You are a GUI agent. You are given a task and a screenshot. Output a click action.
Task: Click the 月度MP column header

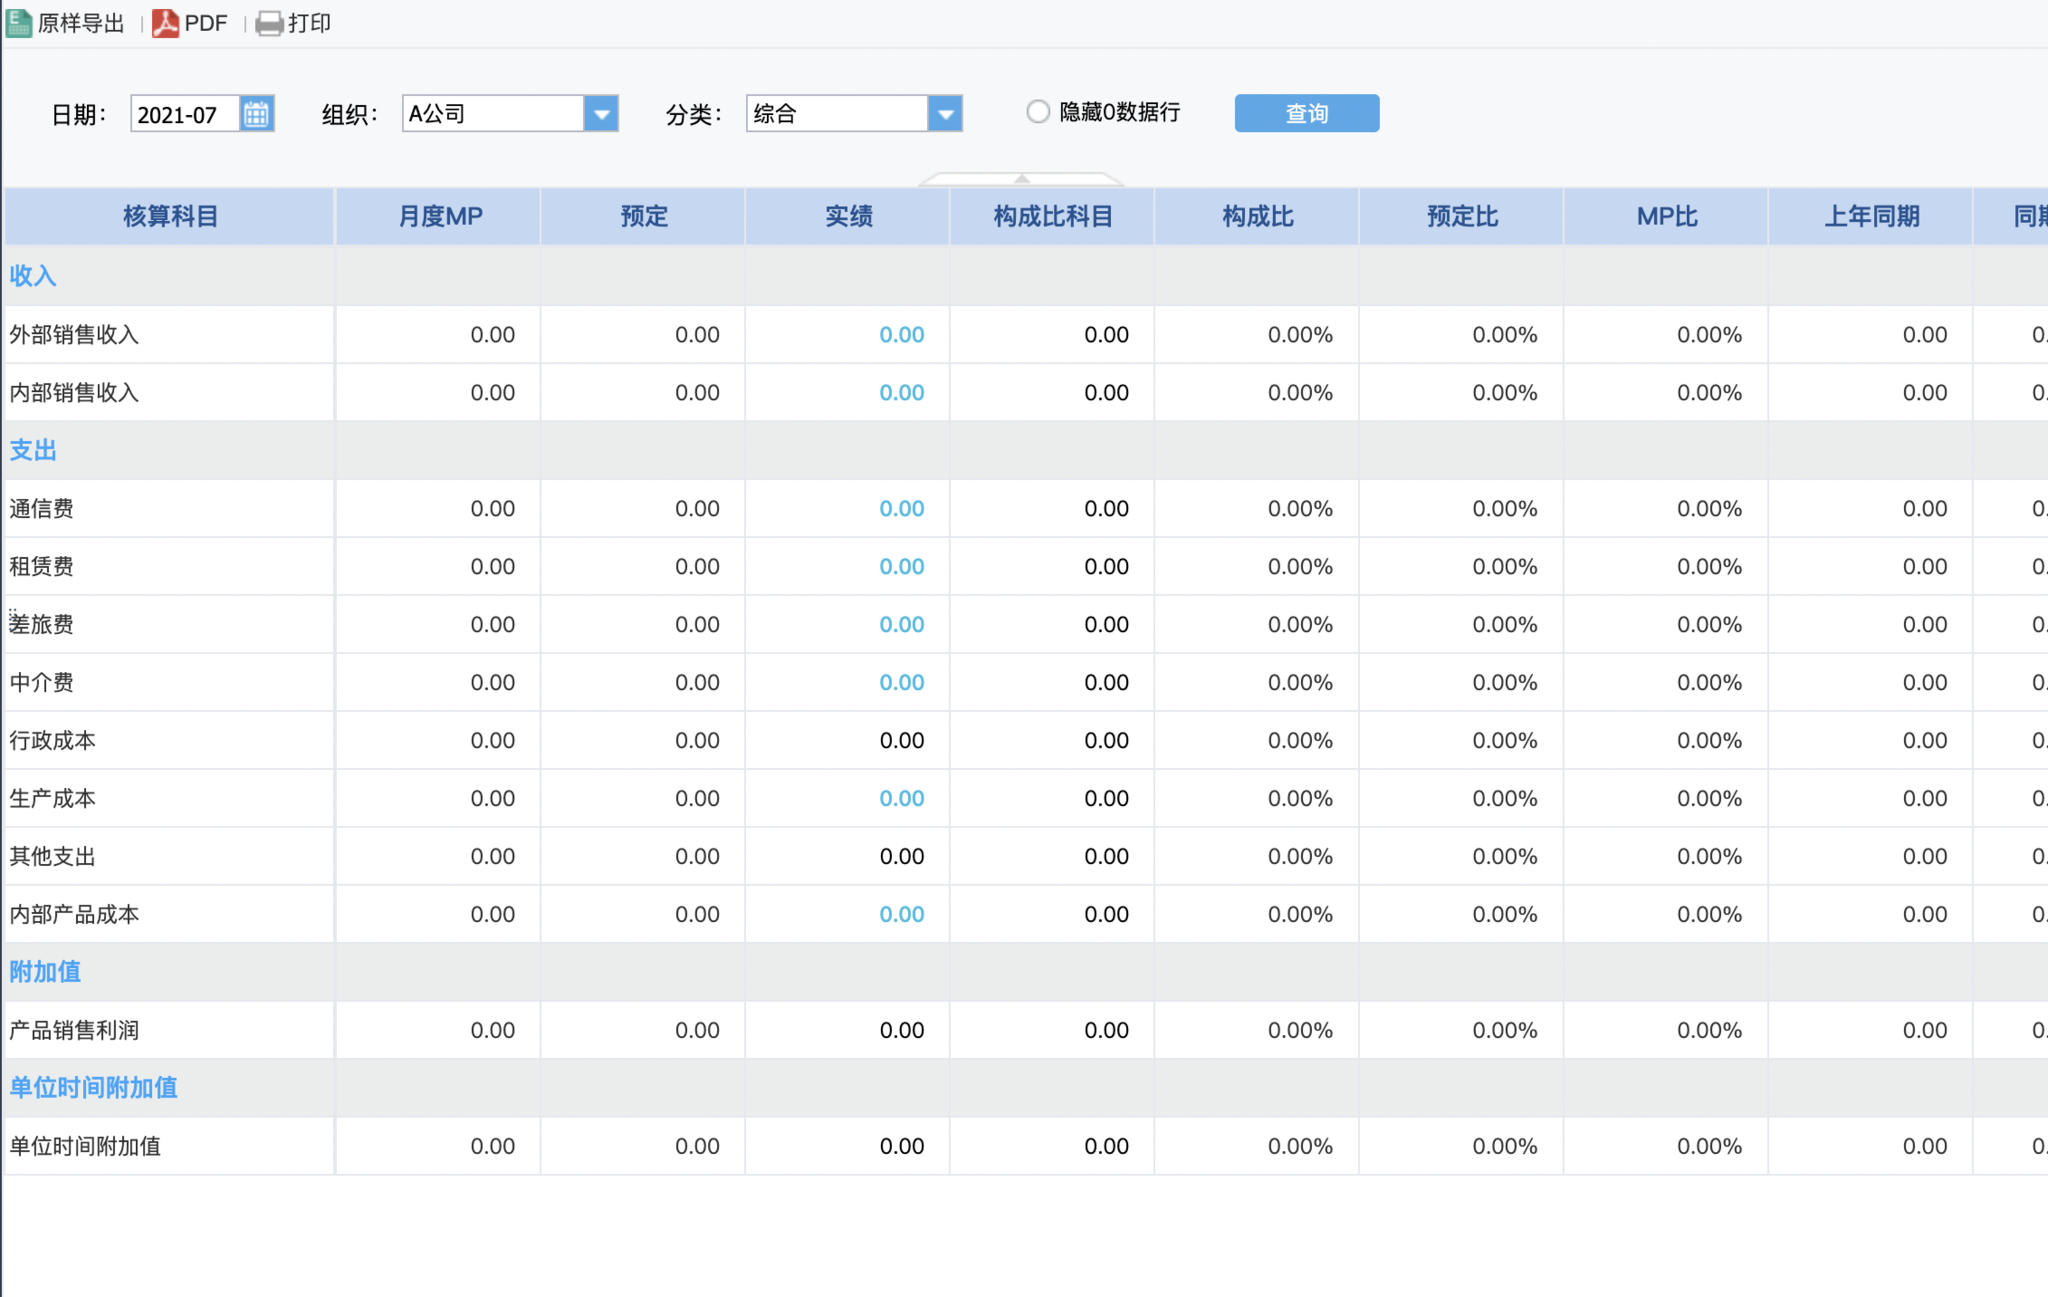pyautogui.click(x=440, y=217)
